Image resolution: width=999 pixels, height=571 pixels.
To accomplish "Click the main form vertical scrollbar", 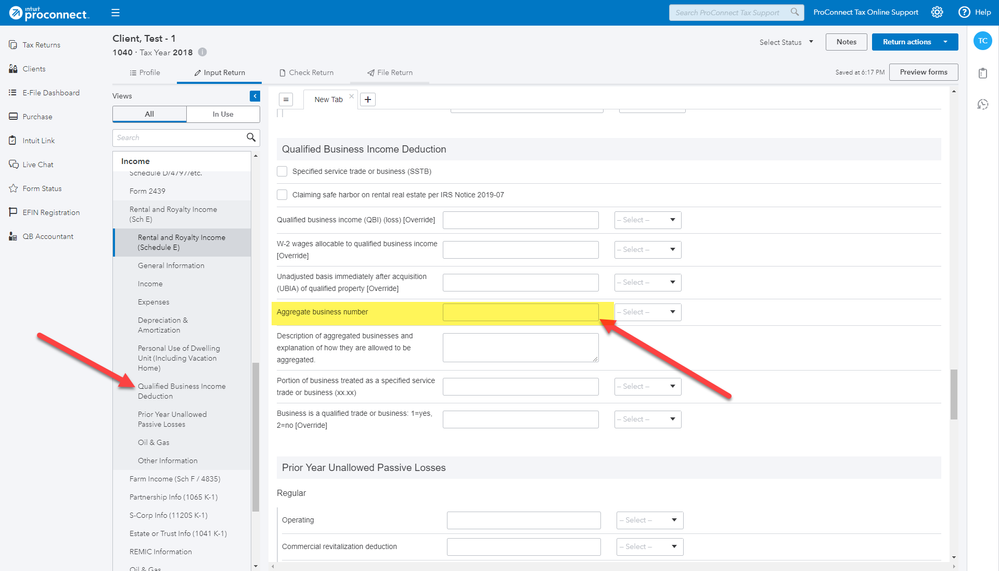I will coord(954,394).
